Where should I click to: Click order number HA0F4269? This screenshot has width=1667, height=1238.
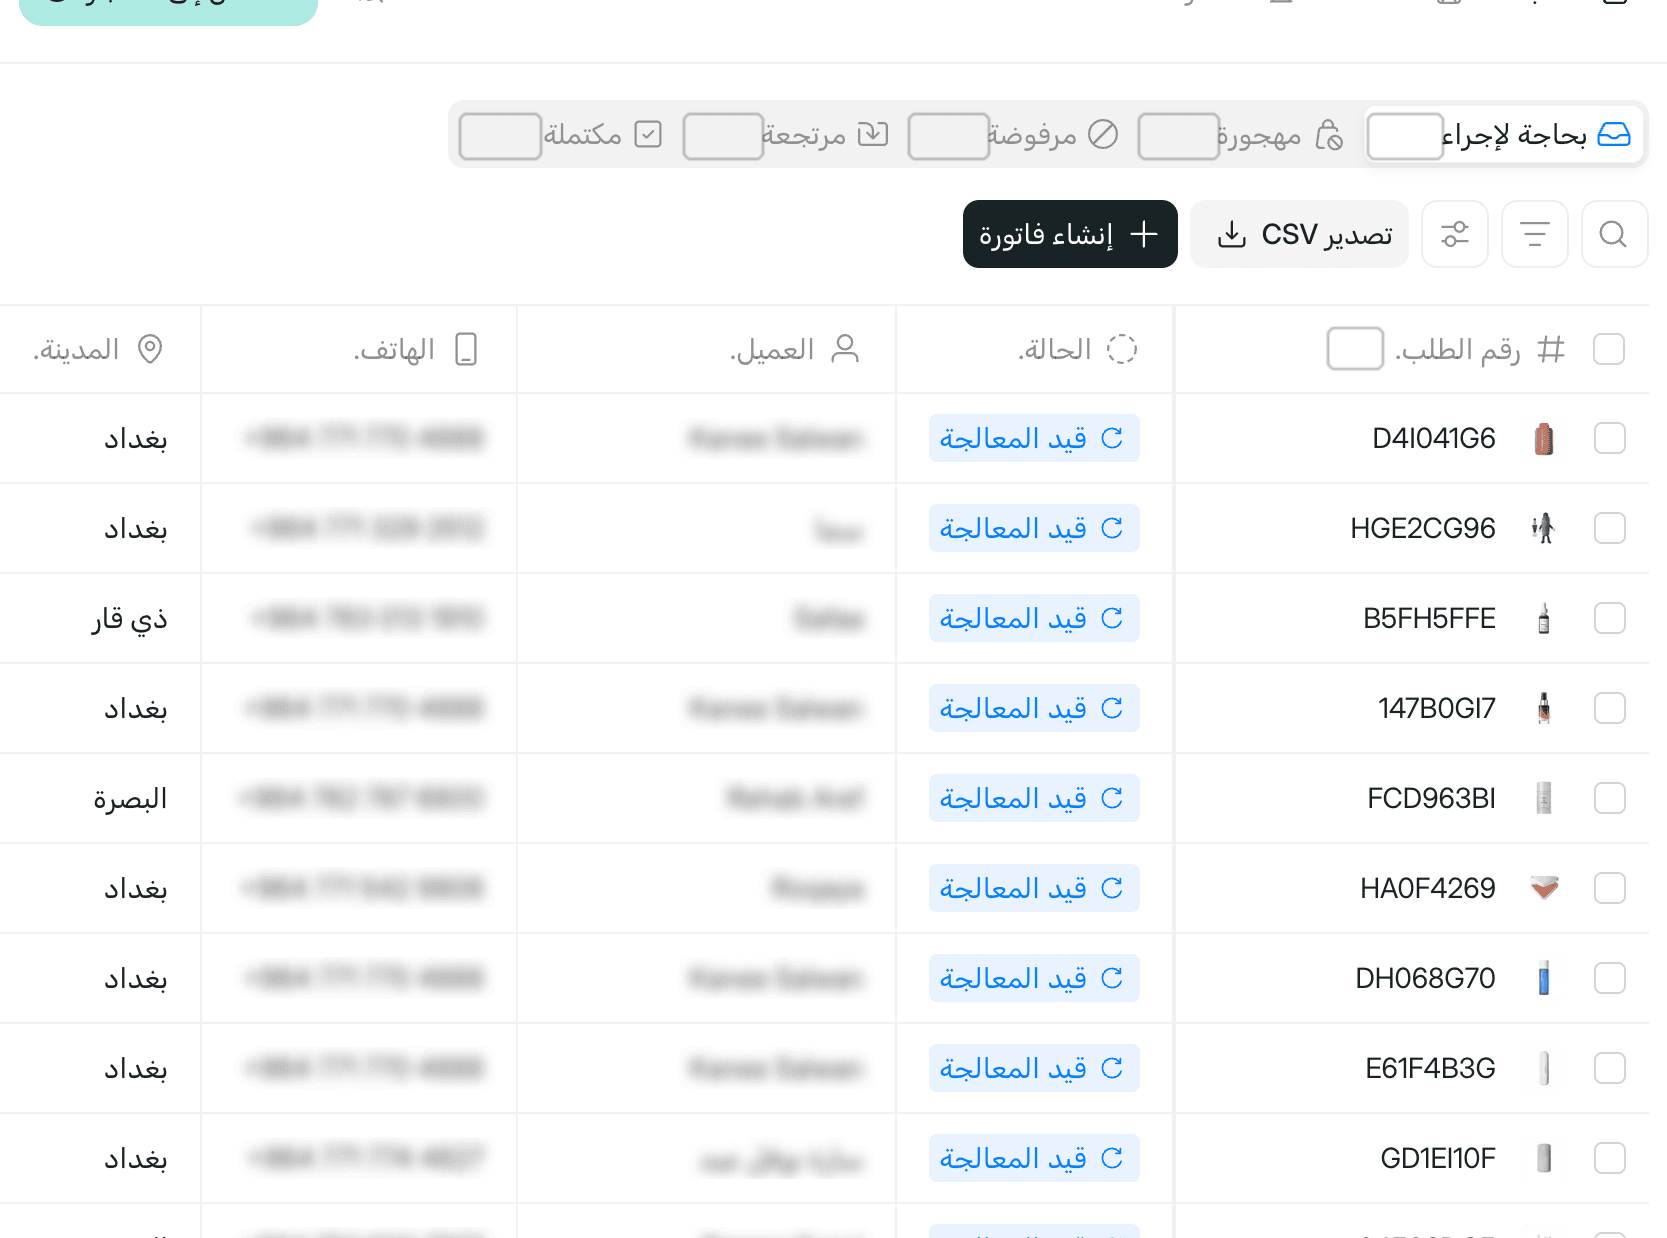coord(1428,888)
